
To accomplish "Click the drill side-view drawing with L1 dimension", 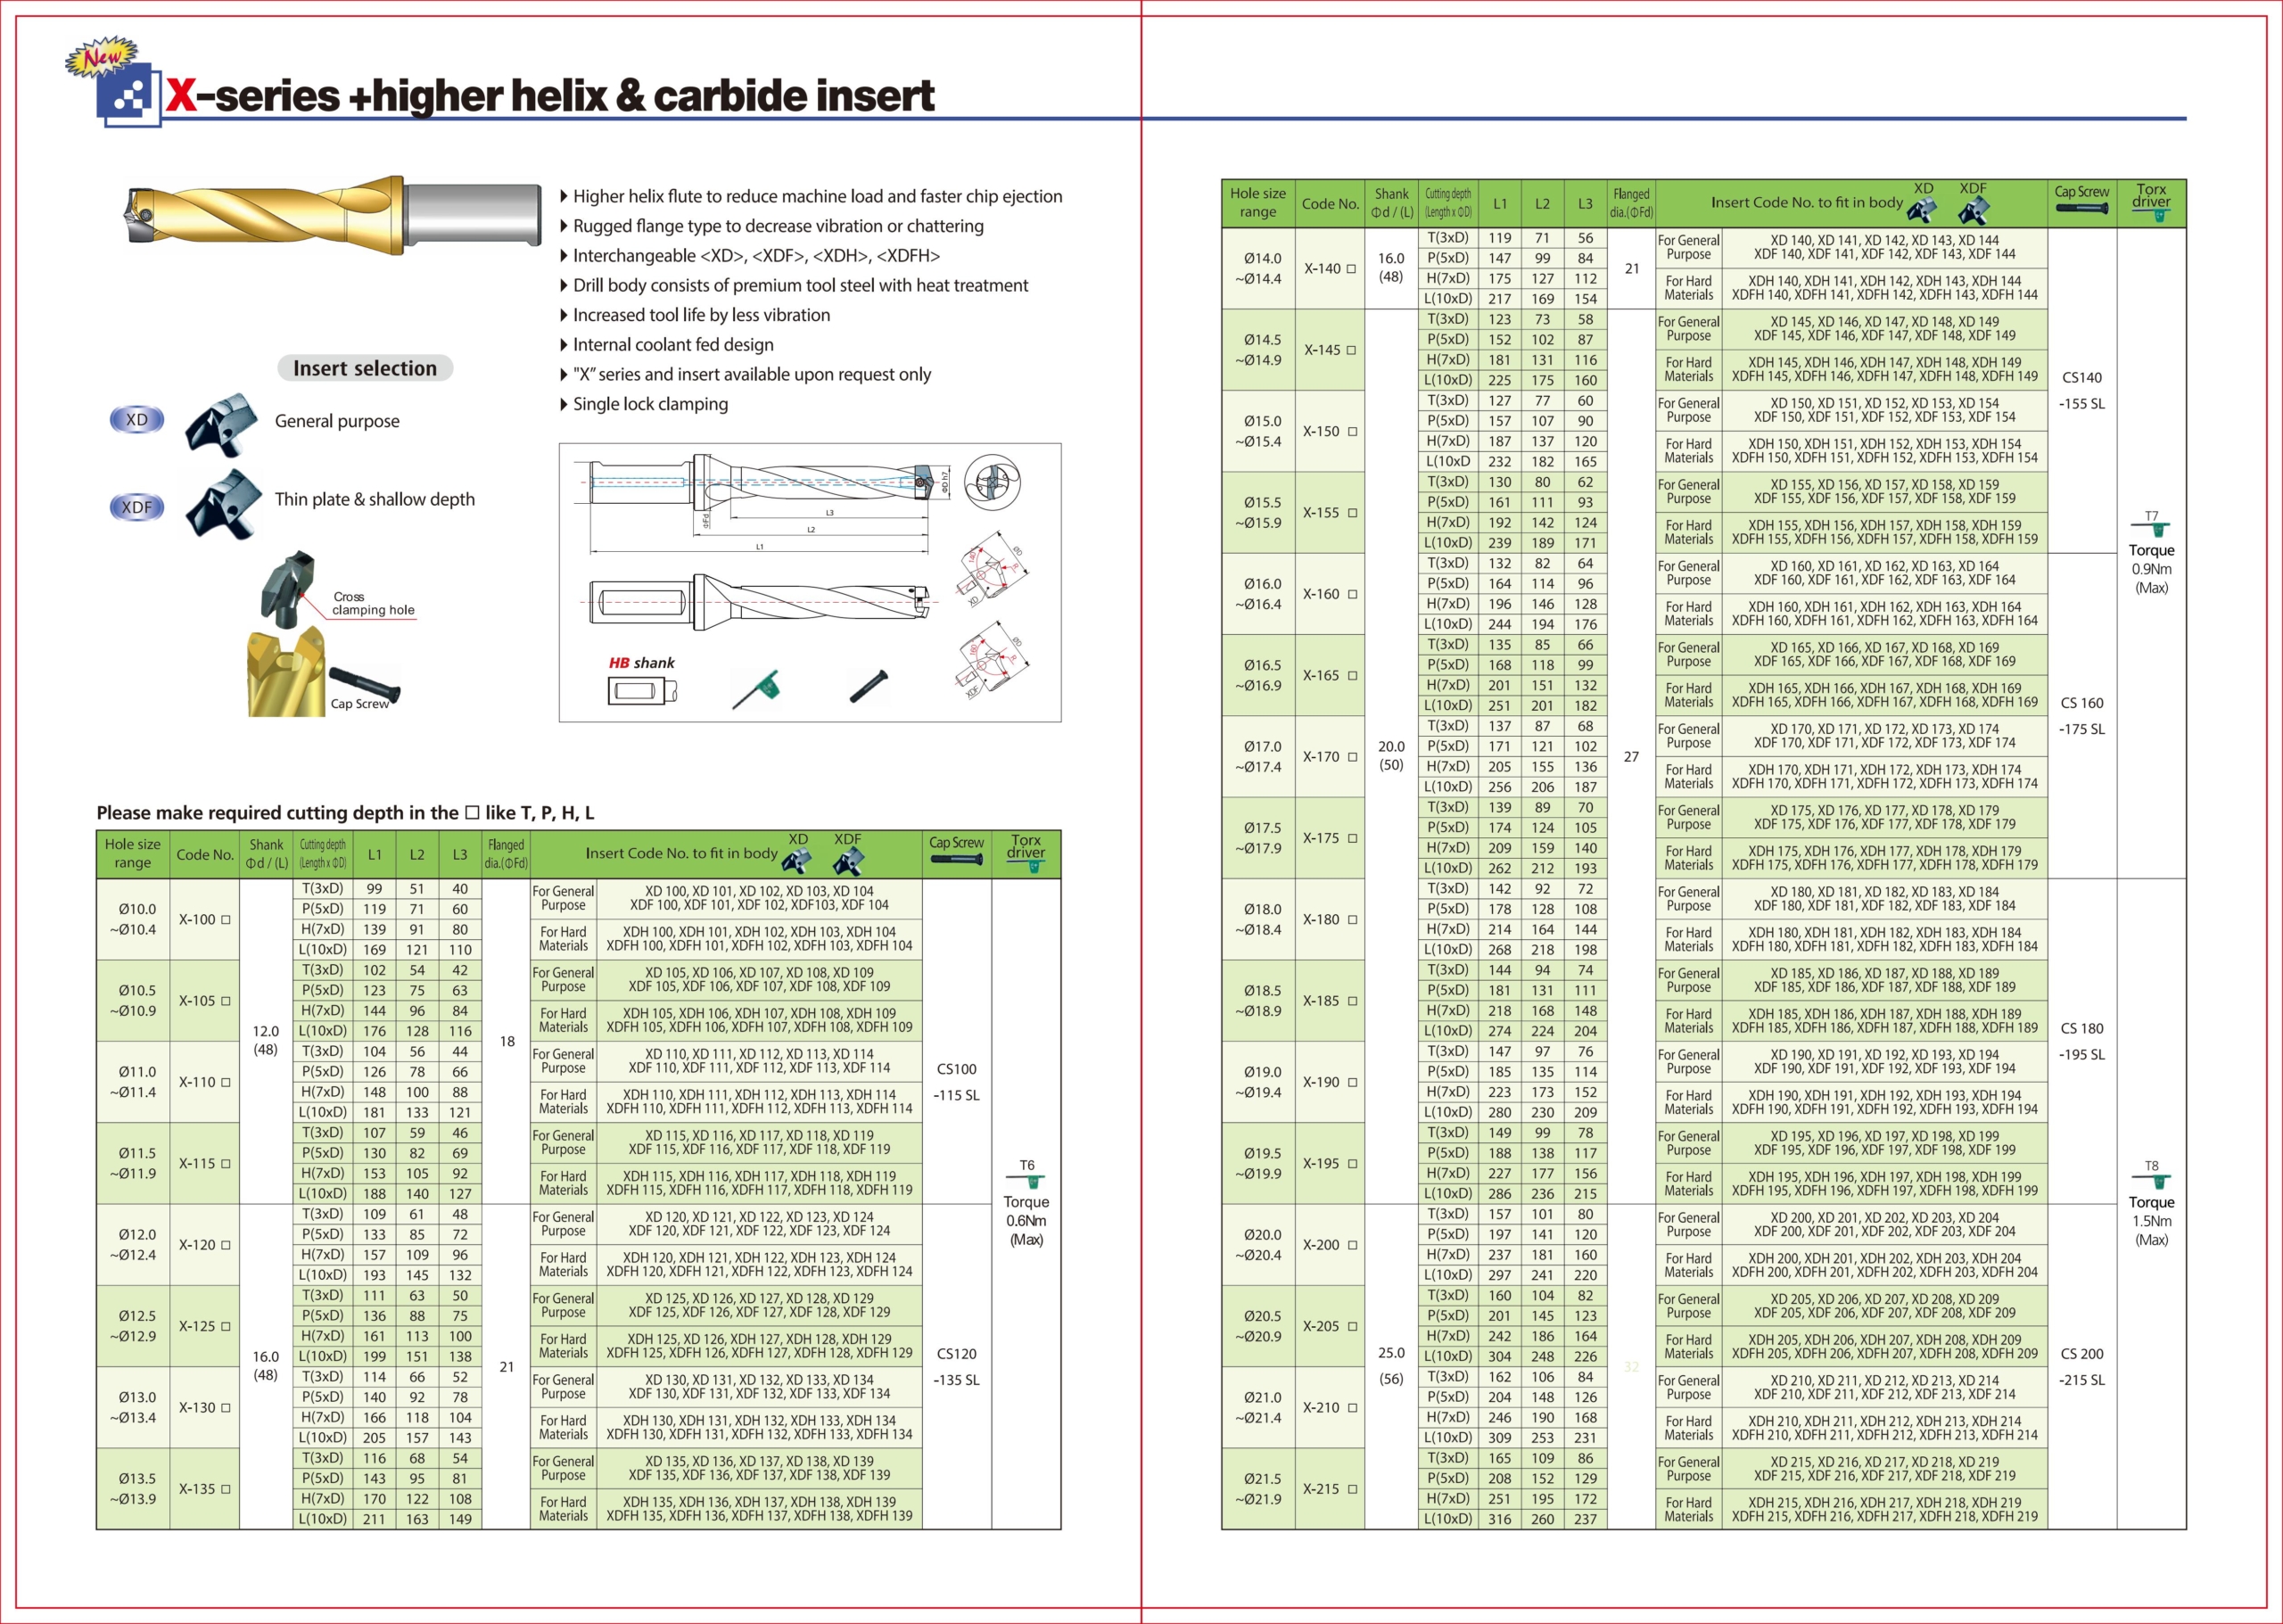I will click(x=760, y=502).
